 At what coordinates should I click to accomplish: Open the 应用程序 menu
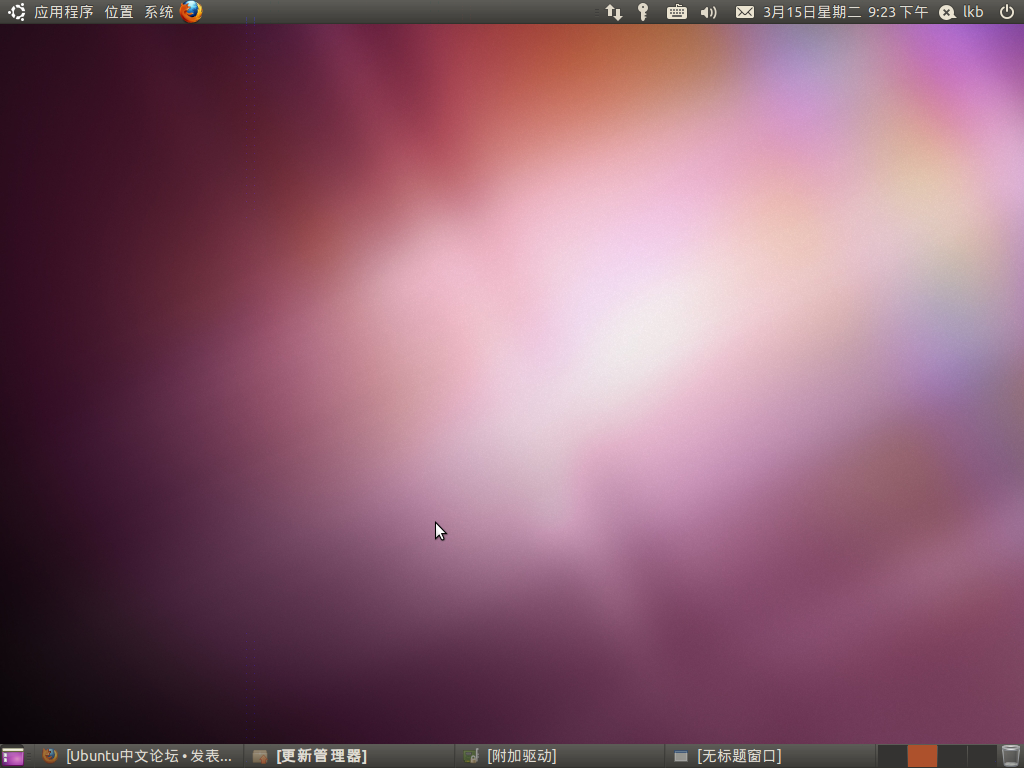63,12
